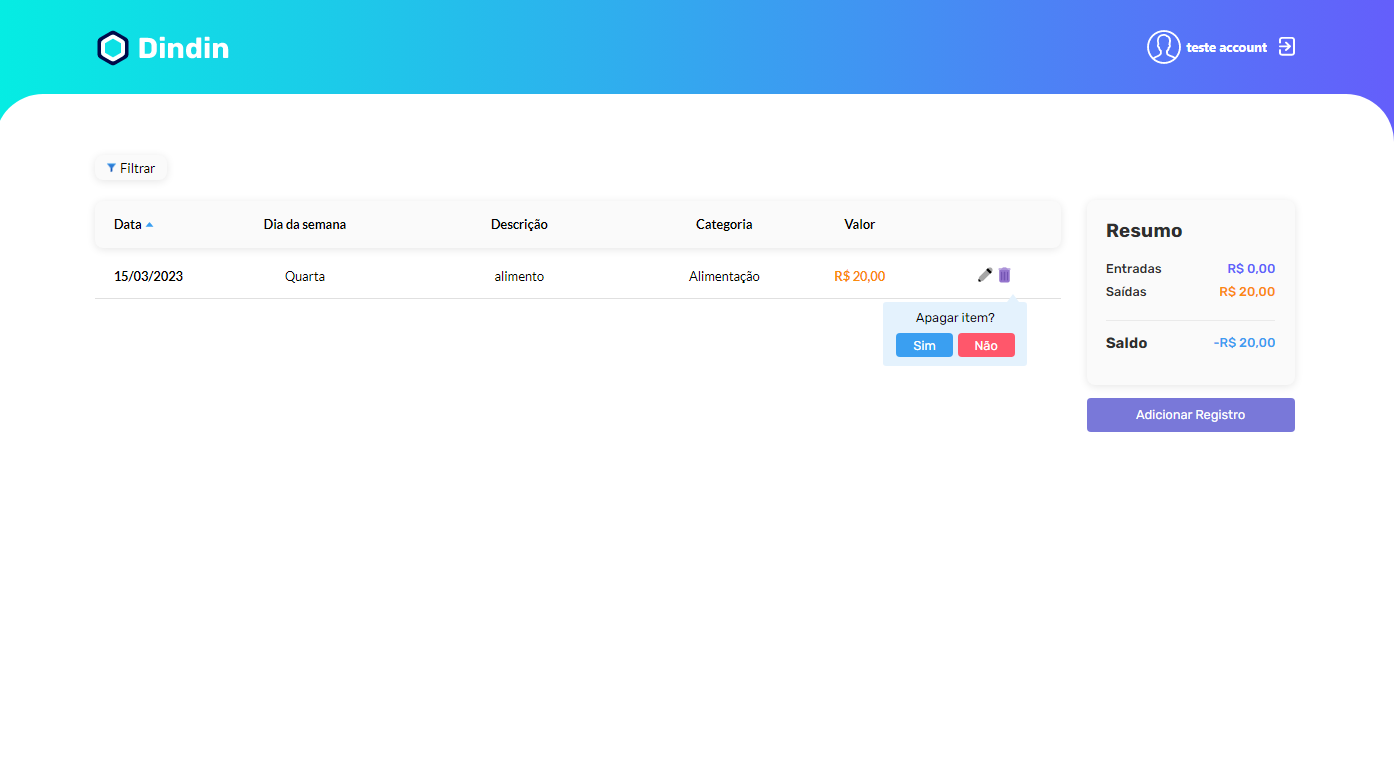
Task: Select the pencil icon to edit the record
Action: [984, 275]
